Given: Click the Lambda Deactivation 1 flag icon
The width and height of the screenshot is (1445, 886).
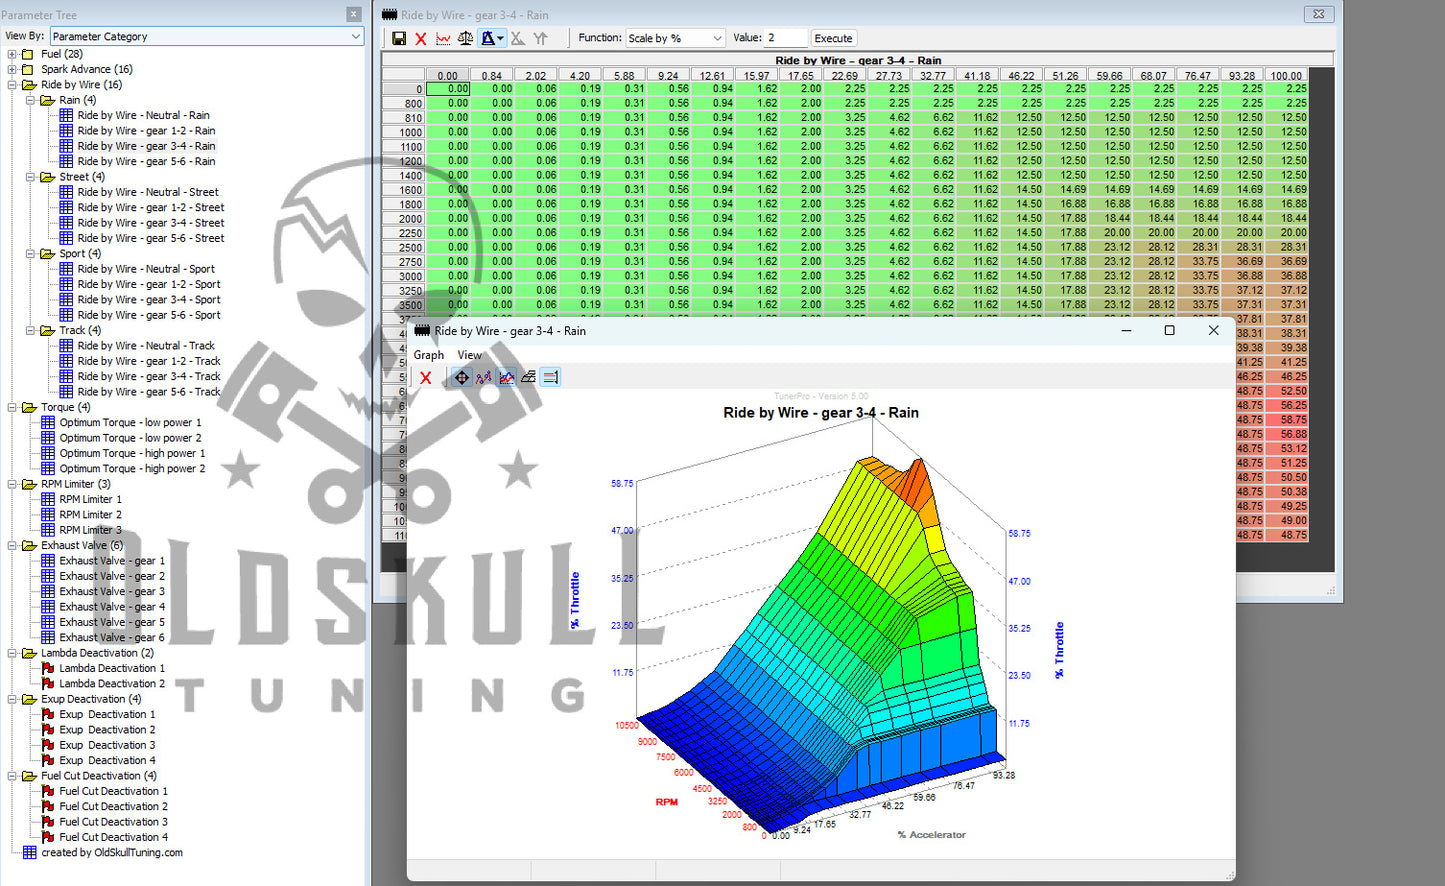Looking at the screenshot, I should [48, 668].
